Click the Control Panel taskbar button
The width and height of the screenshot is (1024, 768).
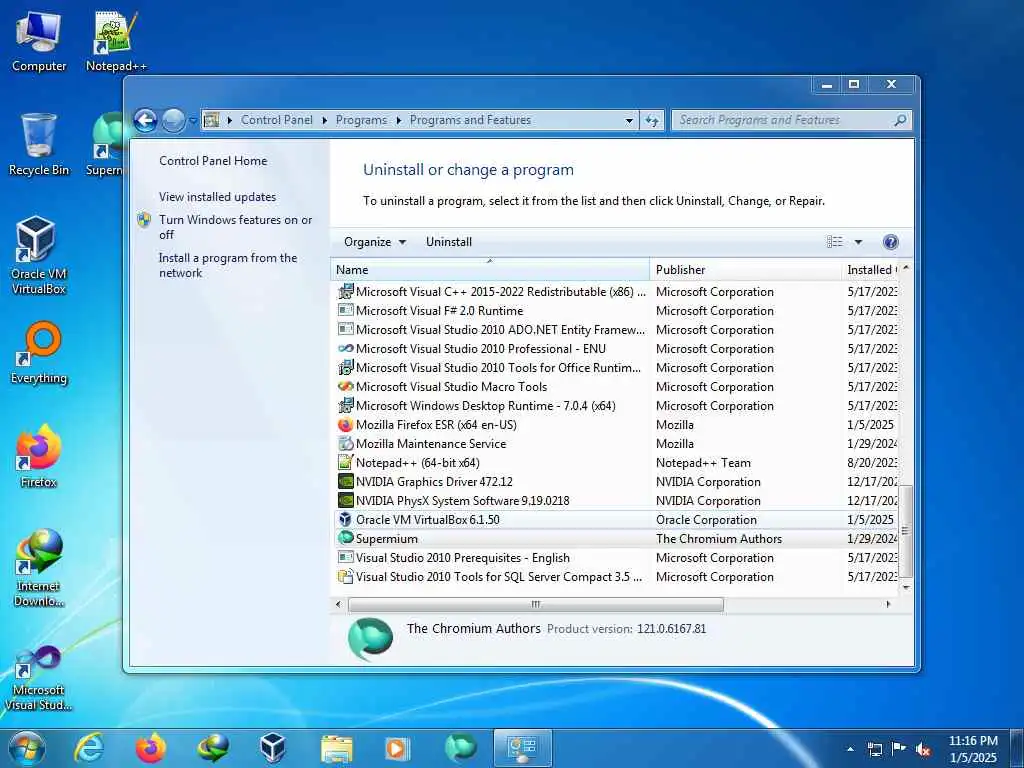point(522,748)
